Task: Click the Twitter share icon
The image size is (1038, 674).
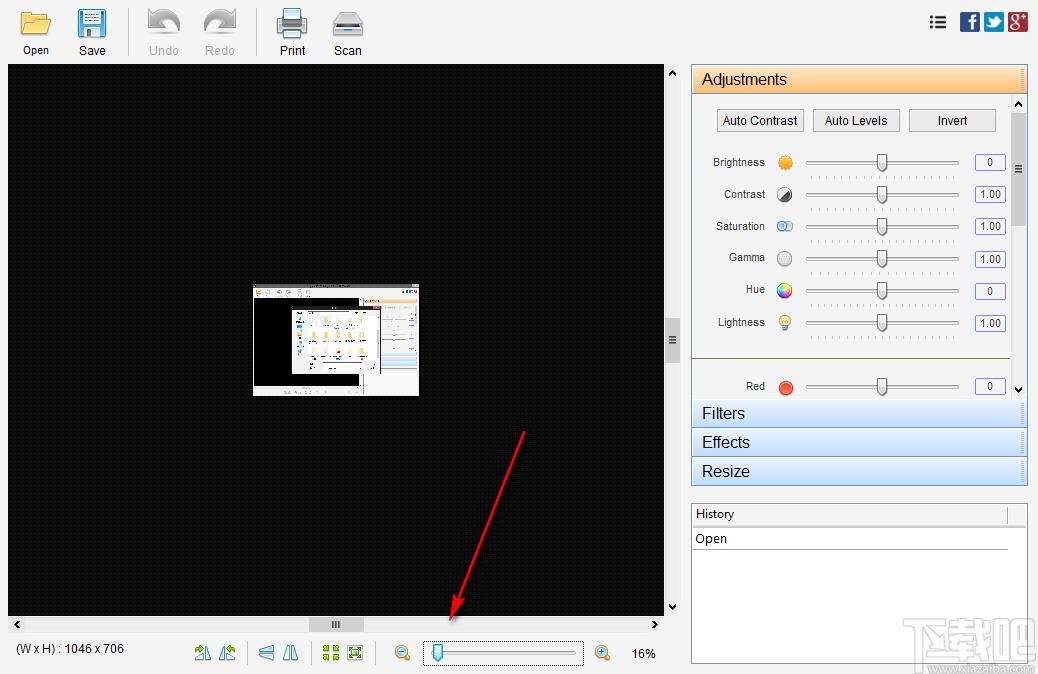Action: 994,22
